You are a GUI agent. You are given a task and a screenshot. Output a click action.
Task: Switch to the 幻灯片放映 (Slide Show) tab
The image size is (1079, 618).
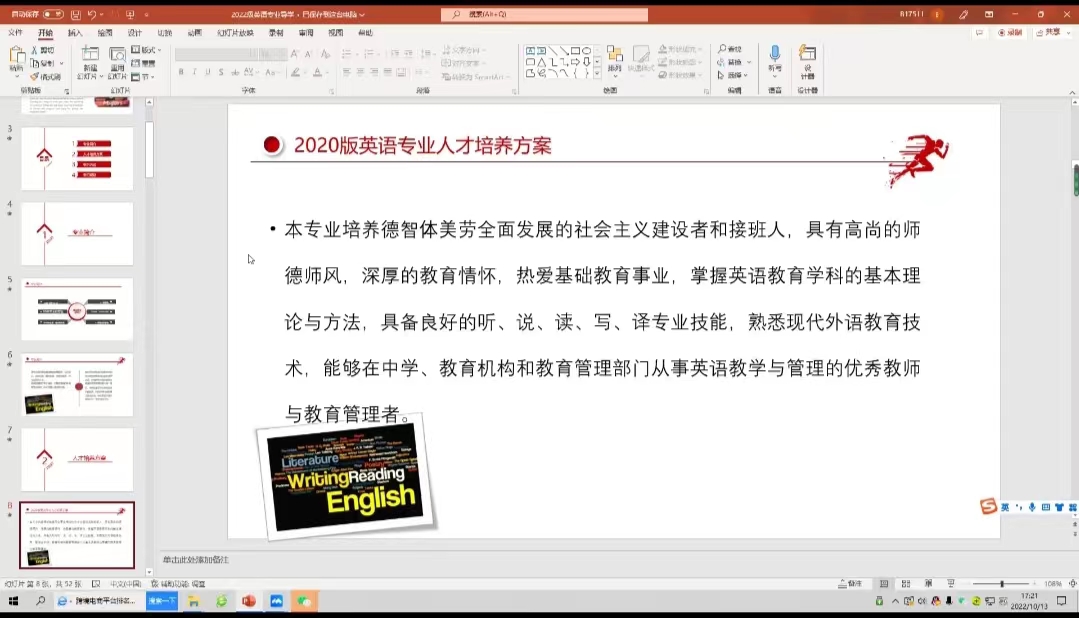pos(235,33)
